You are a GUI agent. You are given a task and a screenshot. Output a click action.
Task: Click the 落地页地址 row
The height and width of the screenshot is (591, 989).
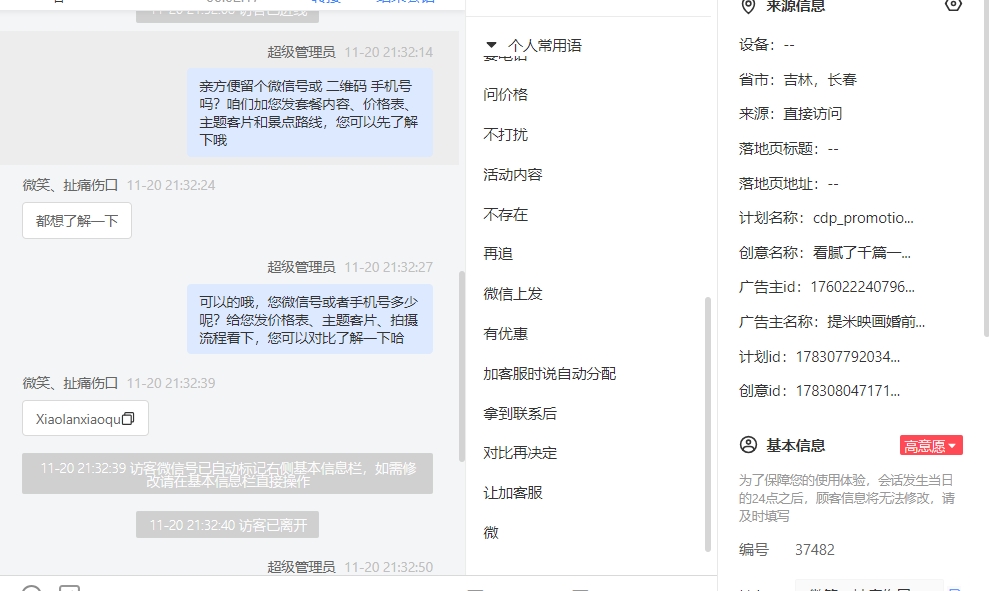tap(788, 184)
